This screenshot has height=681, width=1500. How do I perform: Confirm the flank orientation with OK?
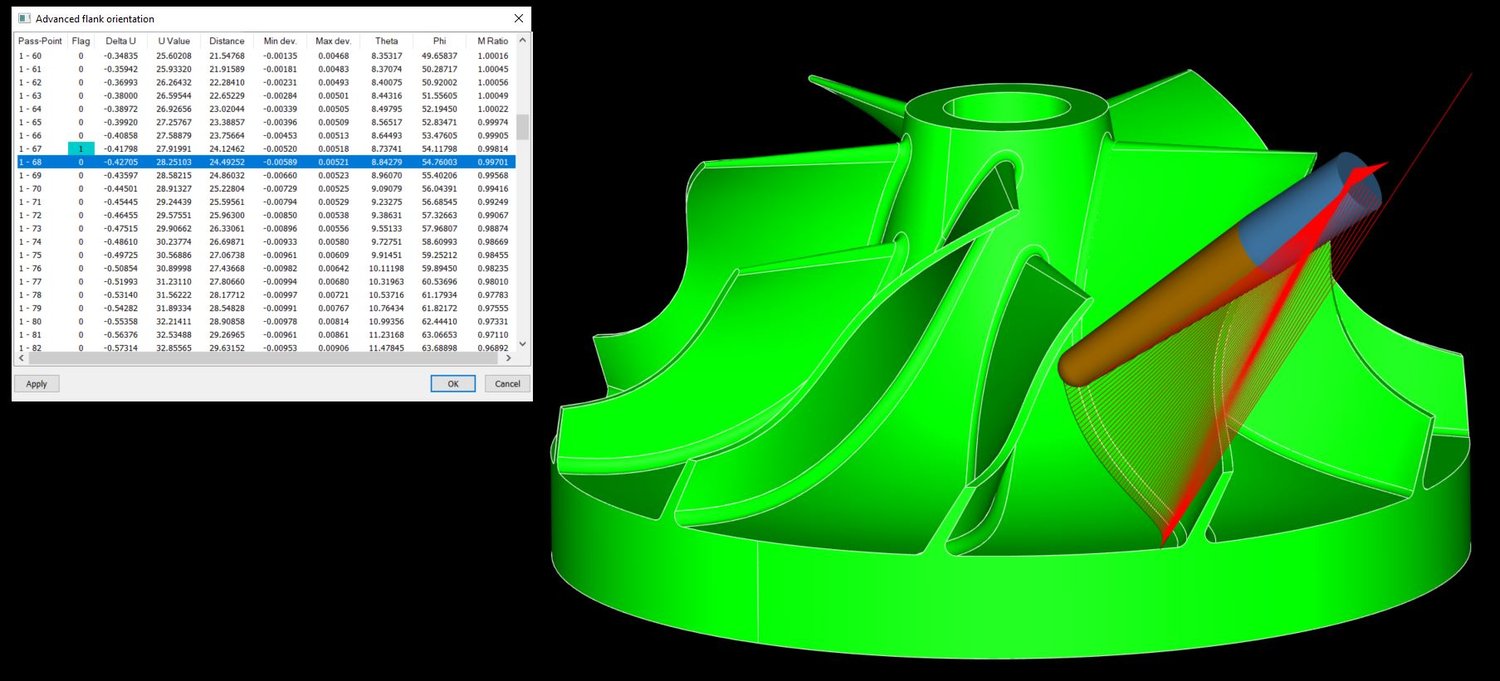tap(452, 383)
